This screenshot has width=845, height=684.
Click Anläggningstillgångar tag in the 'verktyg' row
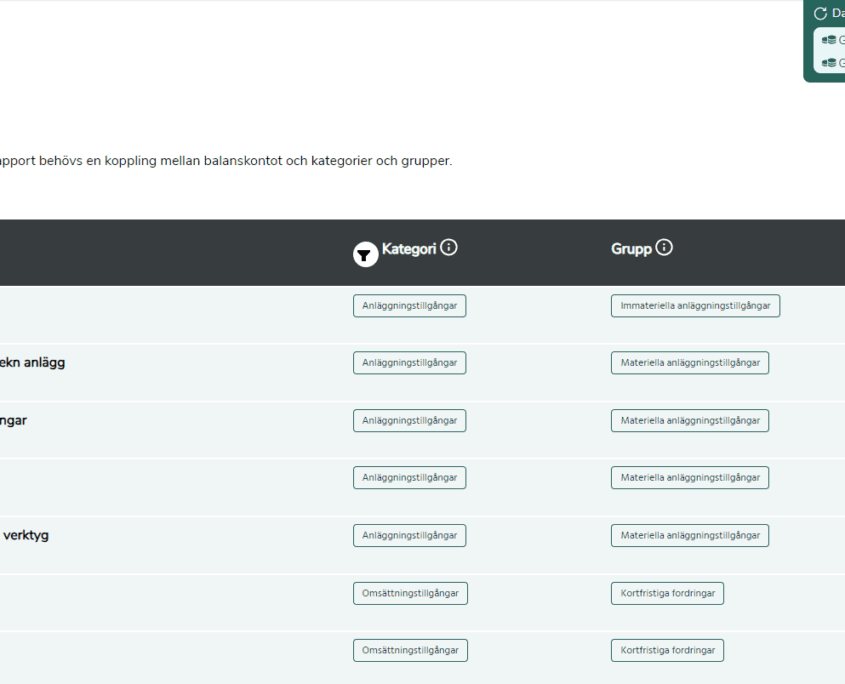click(x=409, y=536)
